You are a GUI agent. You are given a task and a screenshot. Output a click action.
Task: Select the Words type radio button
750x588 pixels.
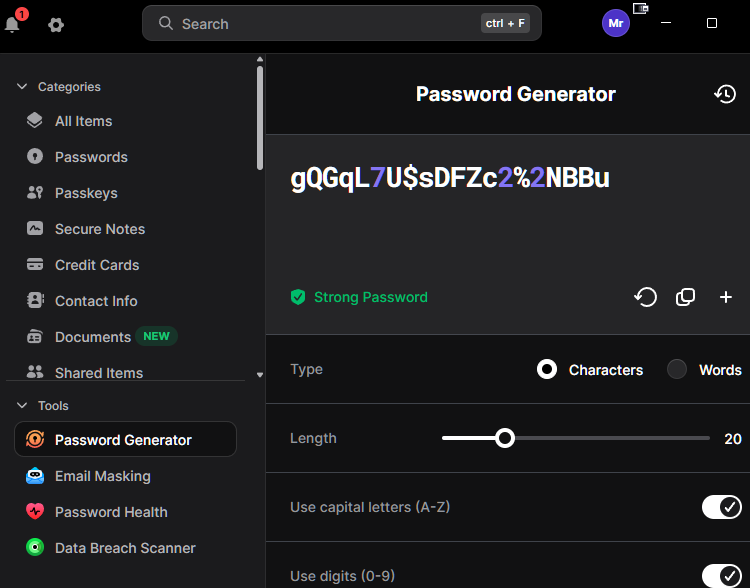pos(677,369)
